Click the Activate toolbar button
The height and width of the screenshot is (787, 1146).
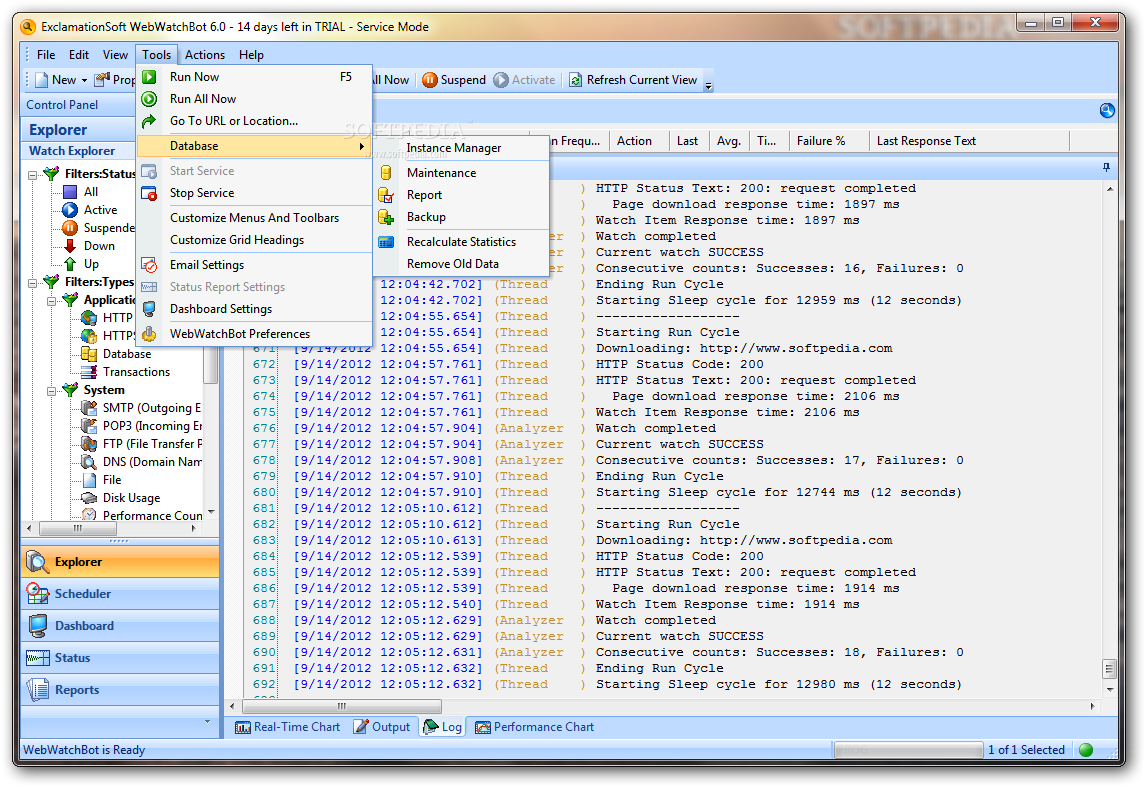[525, 80]
